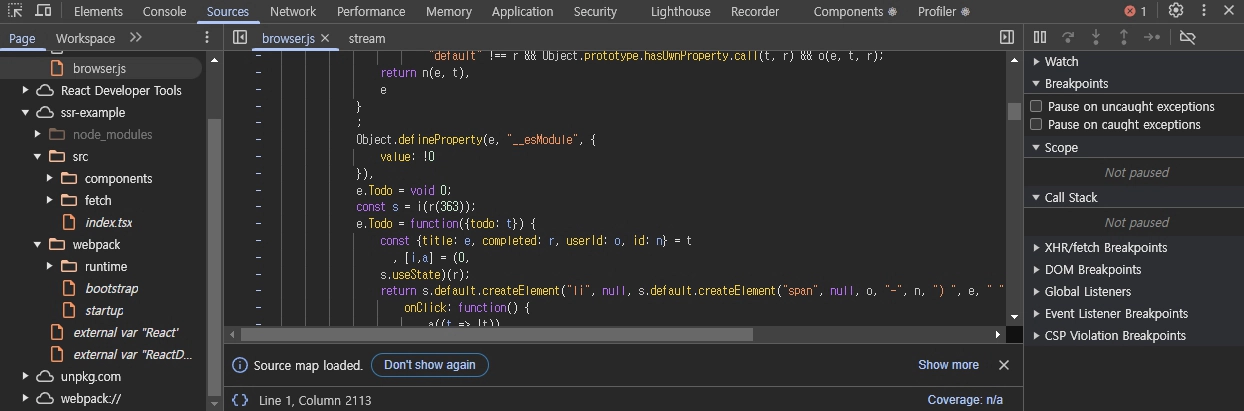Click the Show more link

[x=948, y=365]
